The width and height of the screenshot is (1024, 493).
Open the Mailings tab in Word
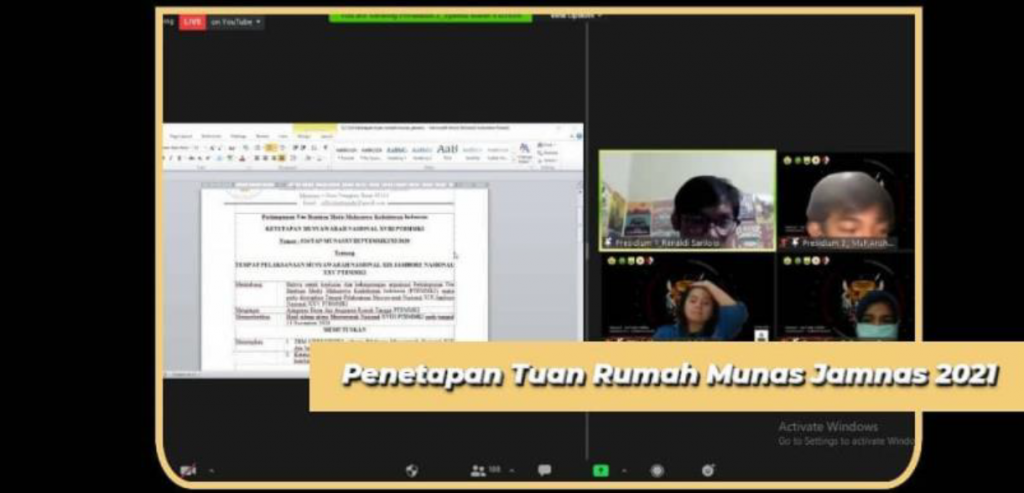238,136
